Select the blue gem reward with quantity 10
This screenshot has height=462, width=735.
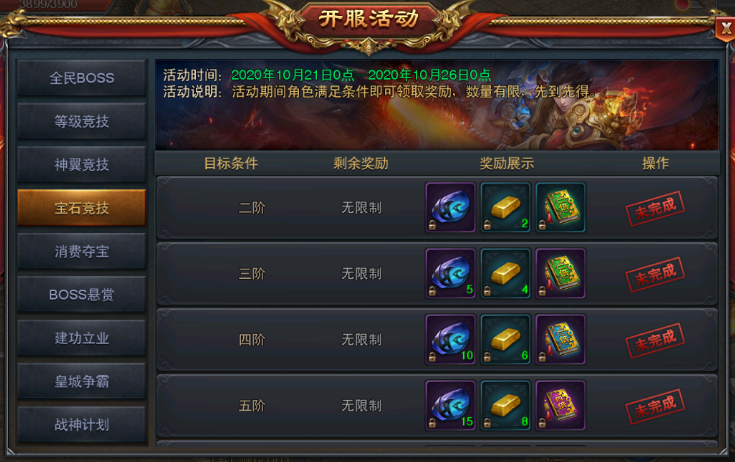[x=450, y=340]
